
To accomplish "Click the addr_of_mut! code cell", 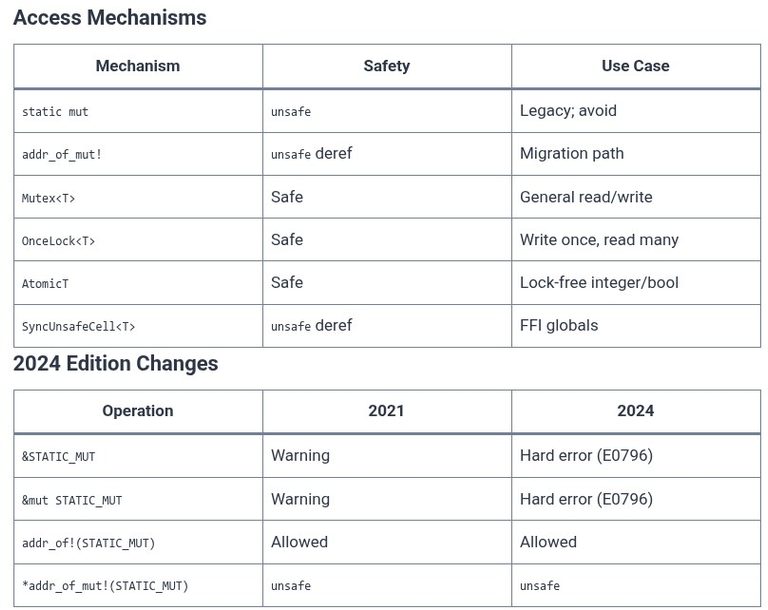I will (x=138, y=154).
